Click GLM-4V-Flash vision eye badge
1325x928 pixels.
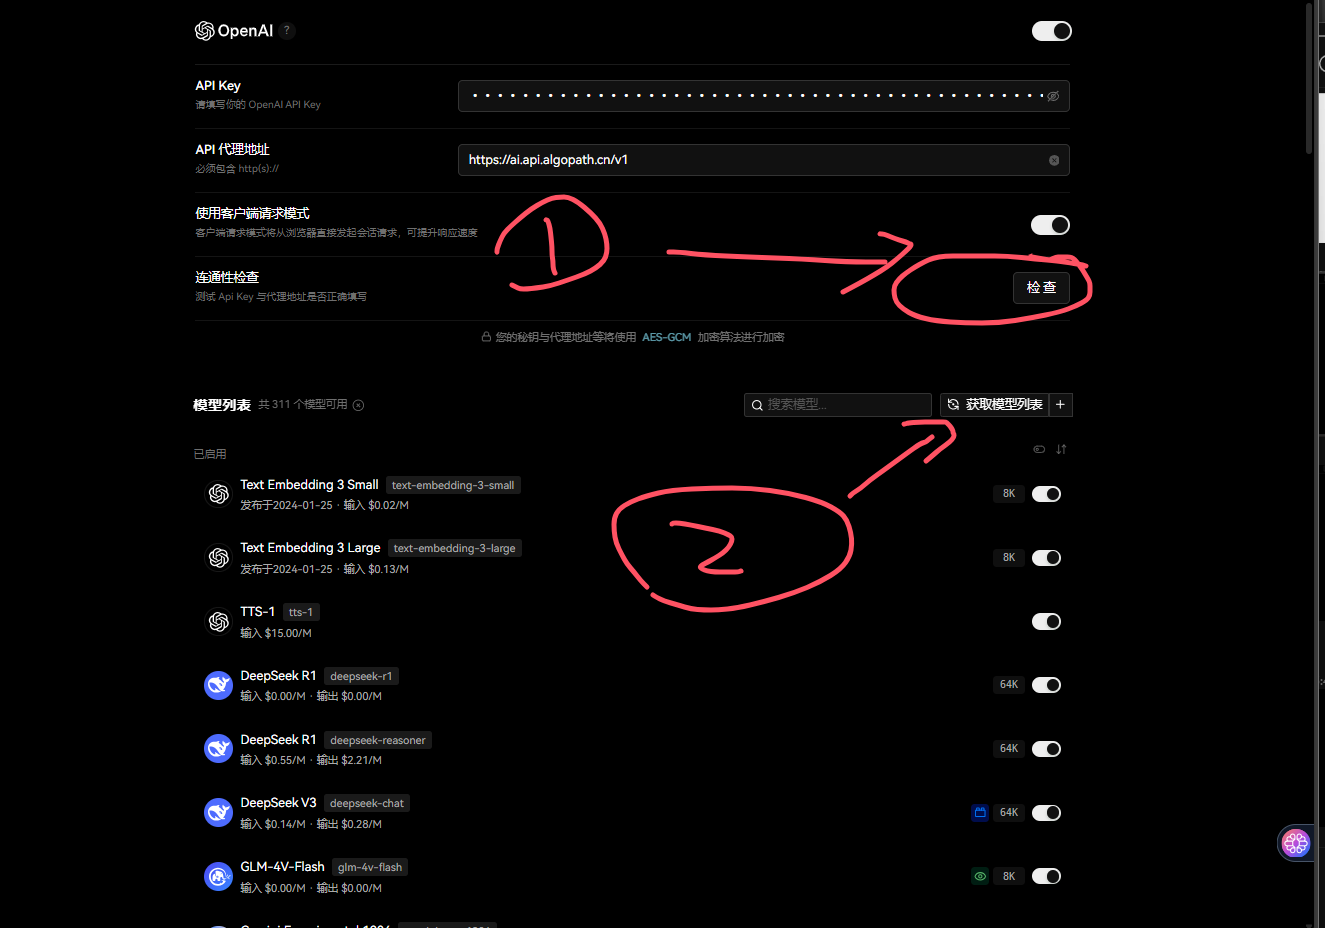click(980, 876)
